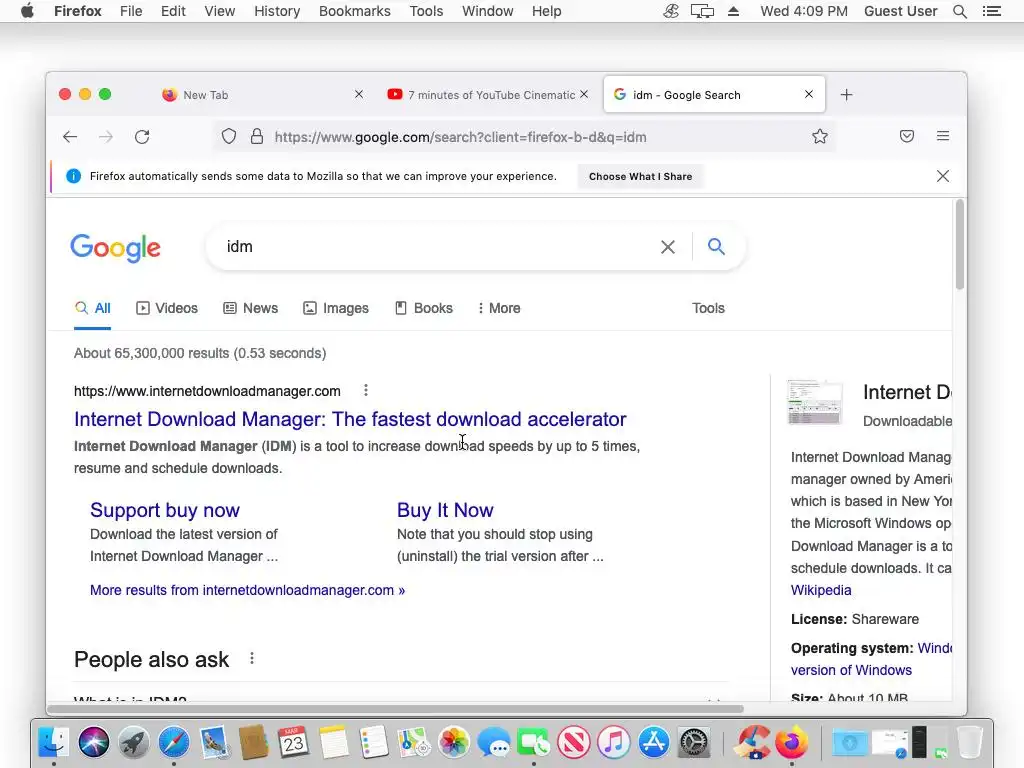Viewport: 1024px width, 768px height.
Task: Switch to the New Tab tab
Action: [x=260, y=95]
